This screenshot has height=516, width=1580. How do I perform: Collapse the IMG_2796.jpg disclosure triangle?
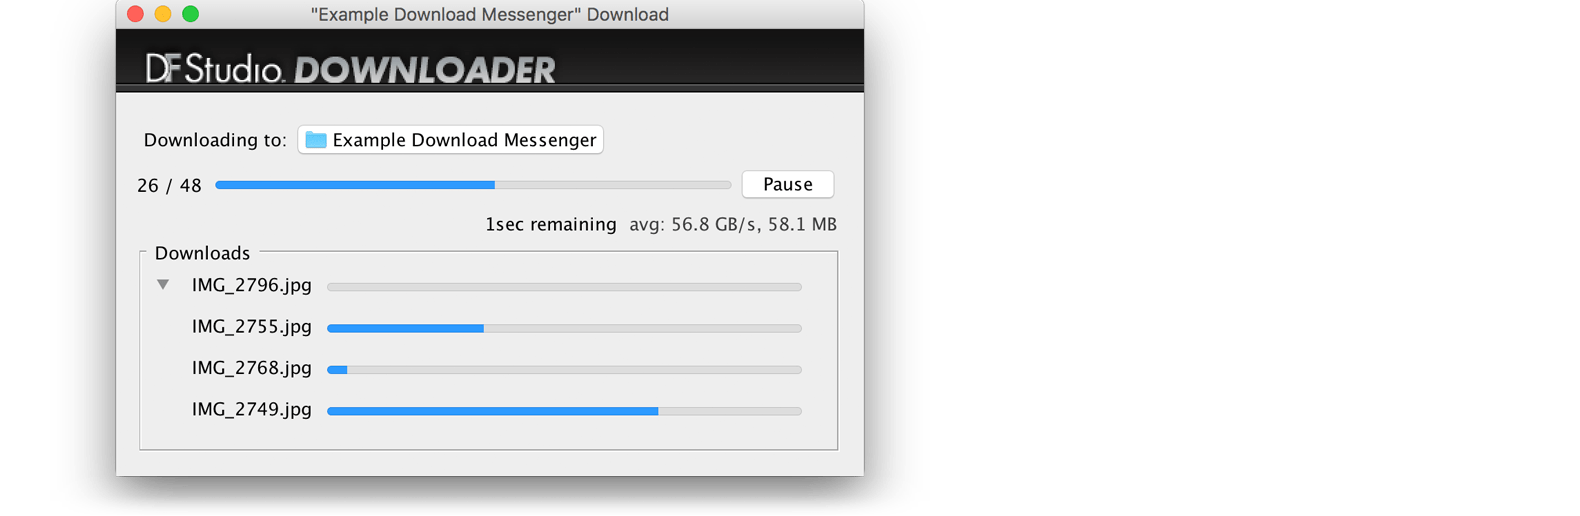[163, 285]
